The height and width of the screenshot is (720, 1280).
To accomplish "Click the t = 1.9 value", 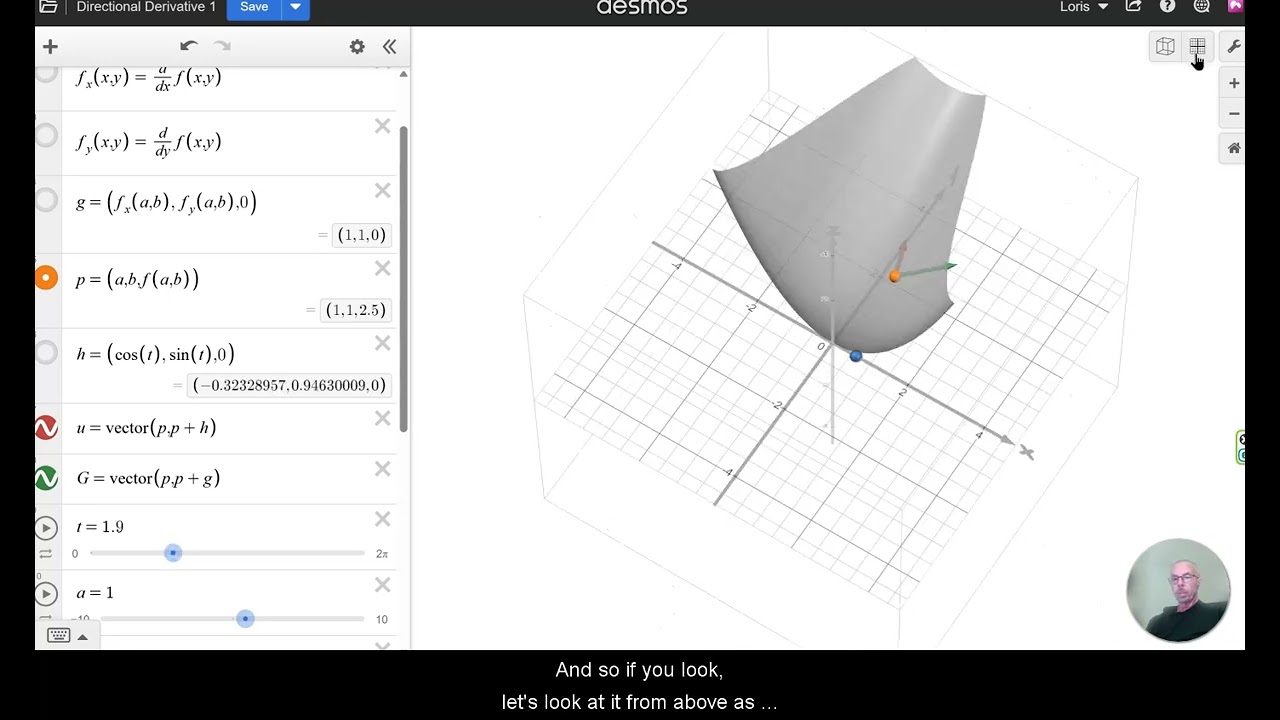I will [x=100, y=527].
